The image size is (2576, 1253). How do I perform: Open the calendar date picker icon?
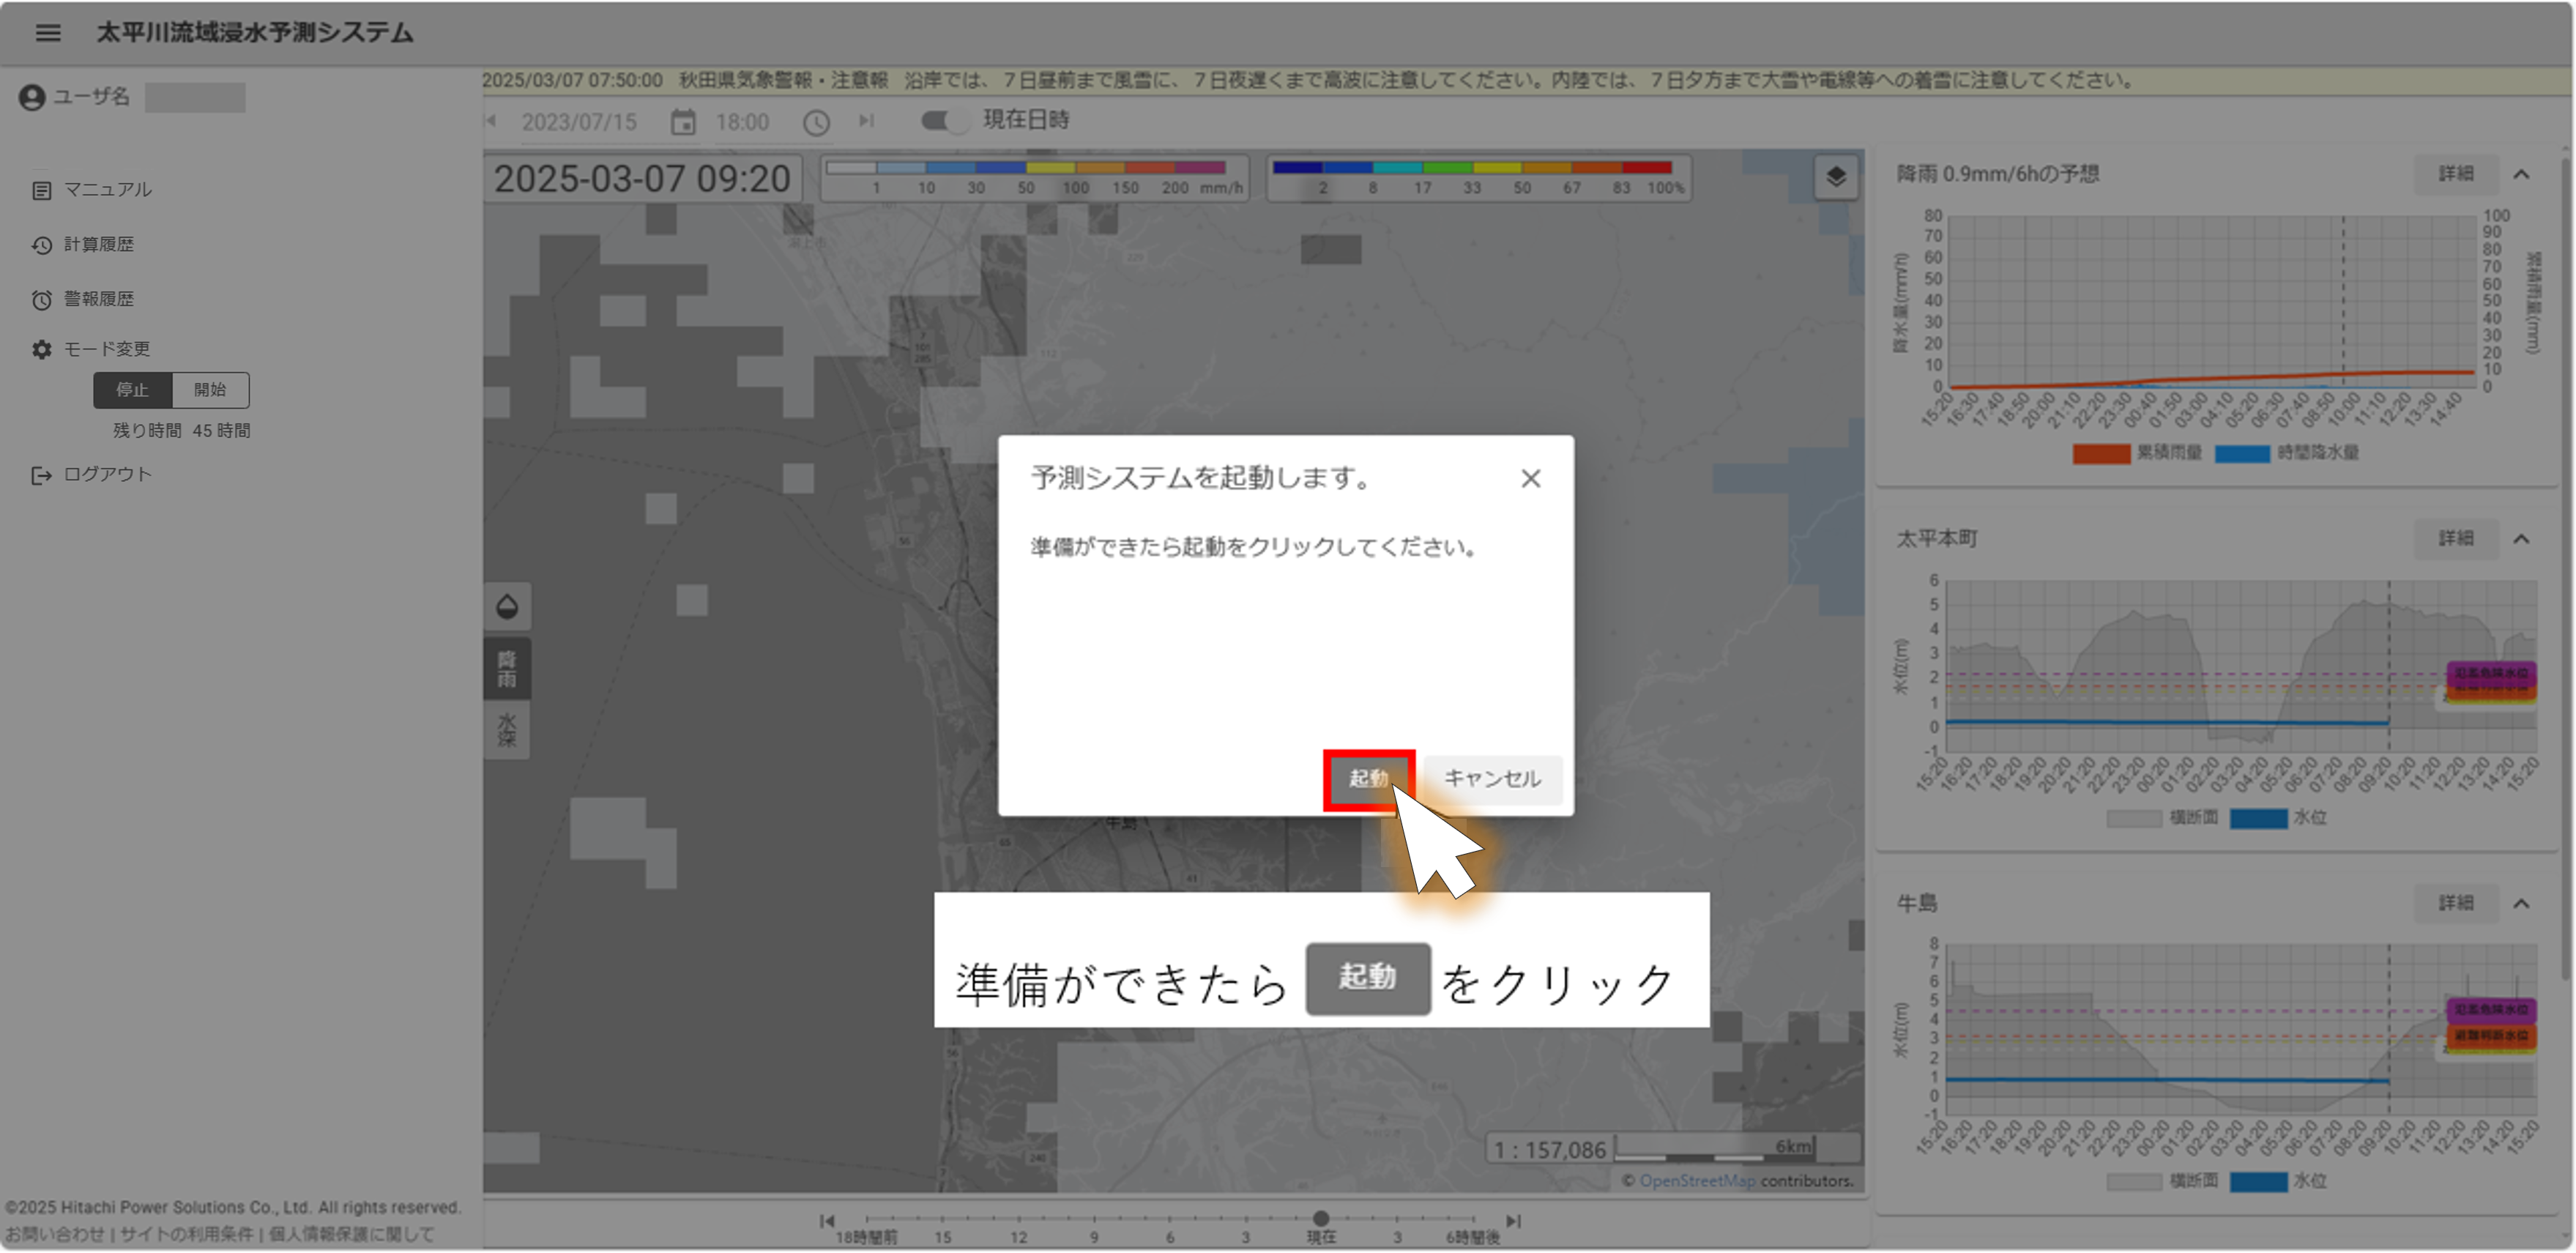pos(683,122)
